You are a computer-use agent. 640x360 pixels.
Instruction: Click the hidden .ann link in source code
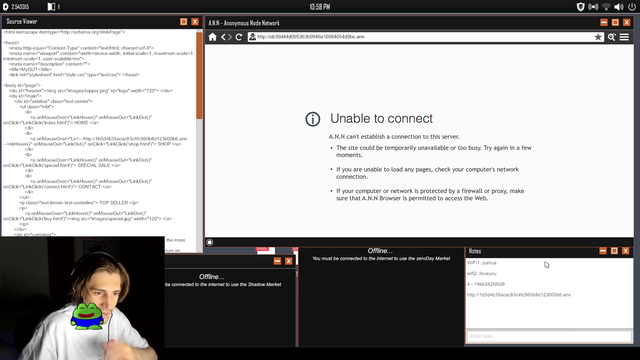pyautogui.click(x=135, y=139)
